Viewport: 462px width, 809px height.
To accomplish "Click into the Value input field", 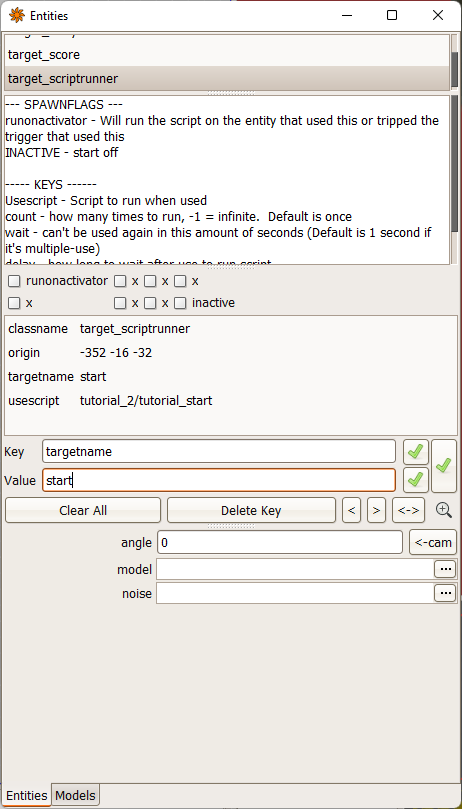I will pyautogui.click(x=219, y=480).
